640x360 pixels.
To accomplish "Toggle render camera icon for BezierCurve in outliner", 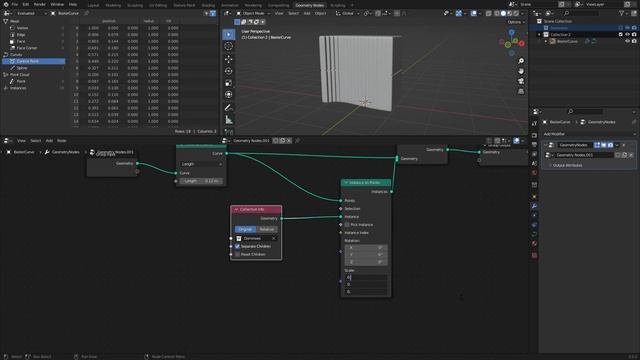I will click(634, 41).
